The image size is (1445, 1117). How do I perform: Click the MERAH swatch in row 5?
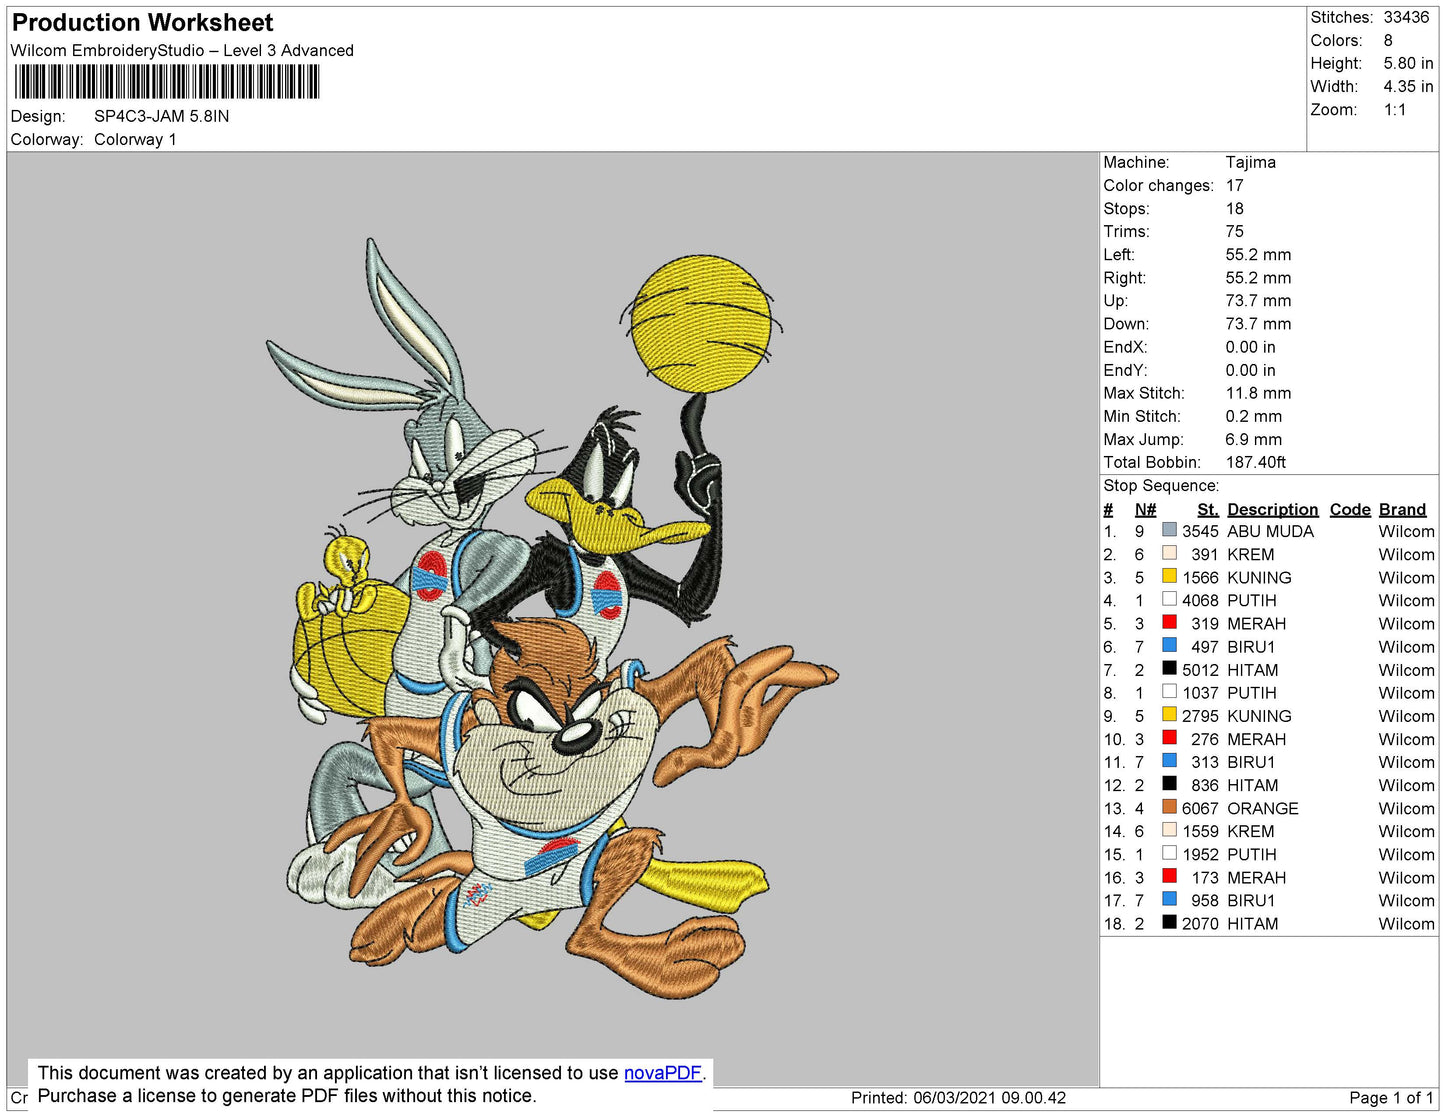pyautogui.click(x=1169, y=622)
